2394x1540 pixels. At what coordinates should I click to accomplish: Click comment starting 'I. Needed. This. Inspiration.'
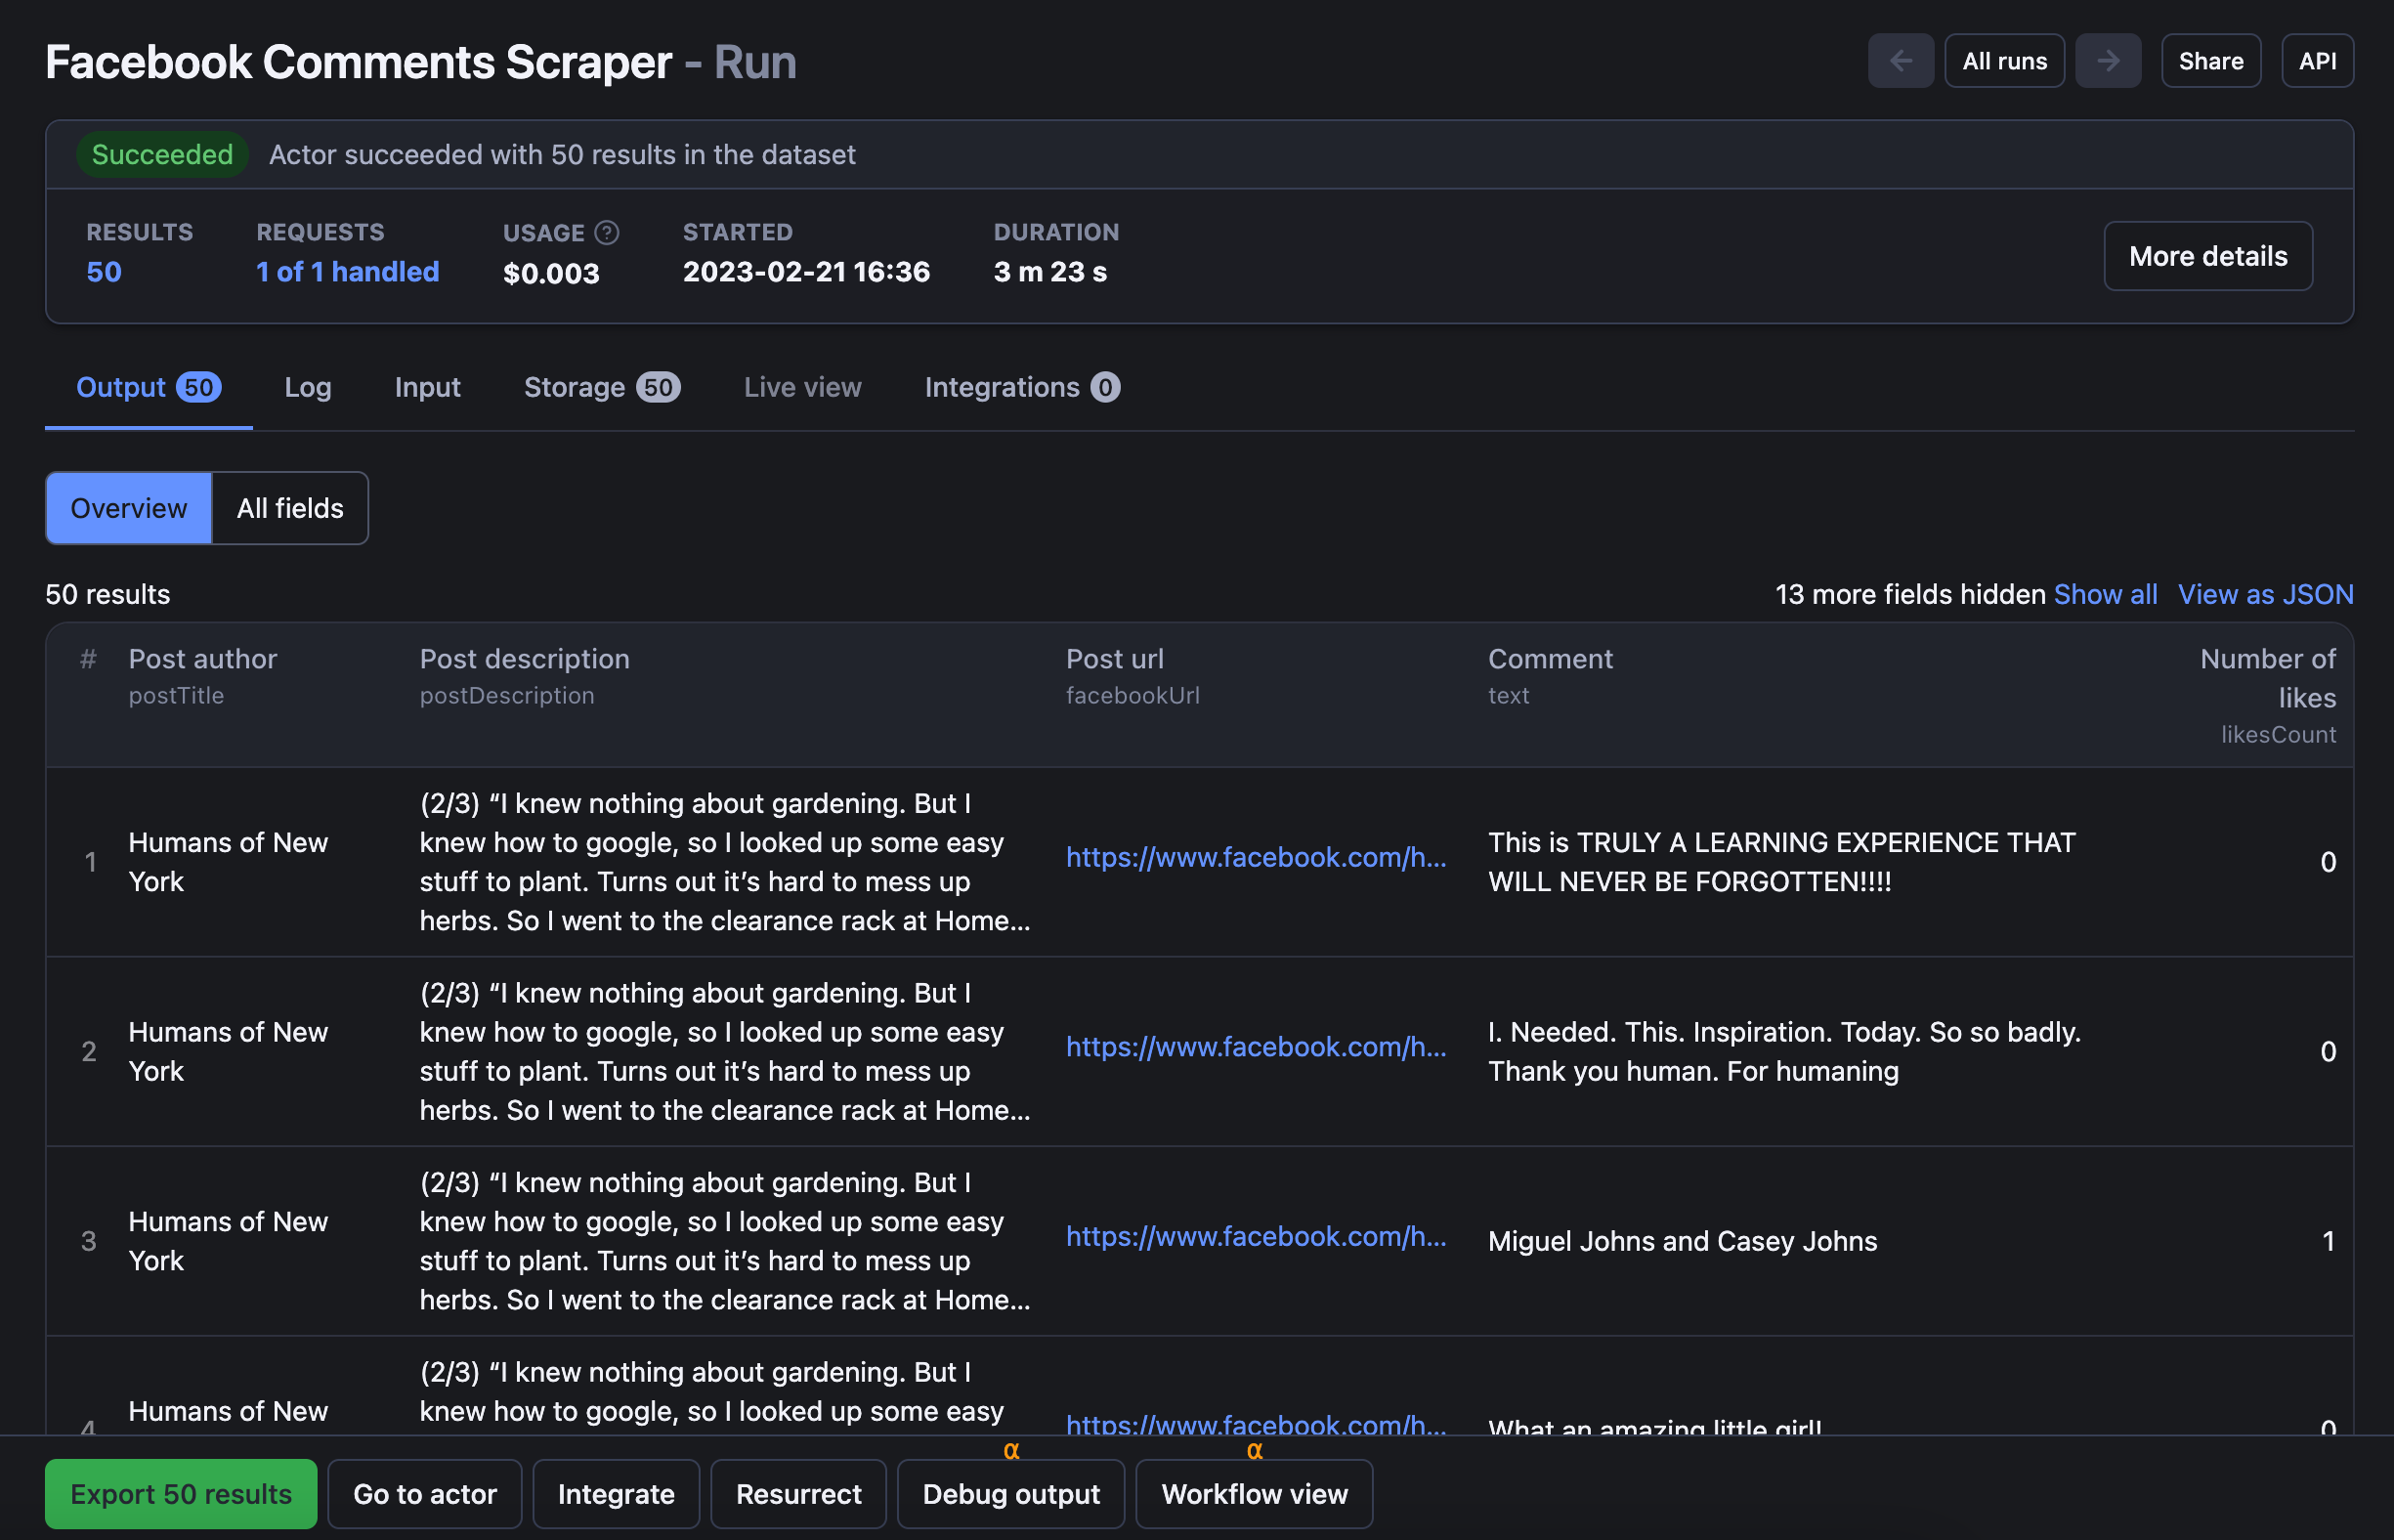tap(1784, 1051)
